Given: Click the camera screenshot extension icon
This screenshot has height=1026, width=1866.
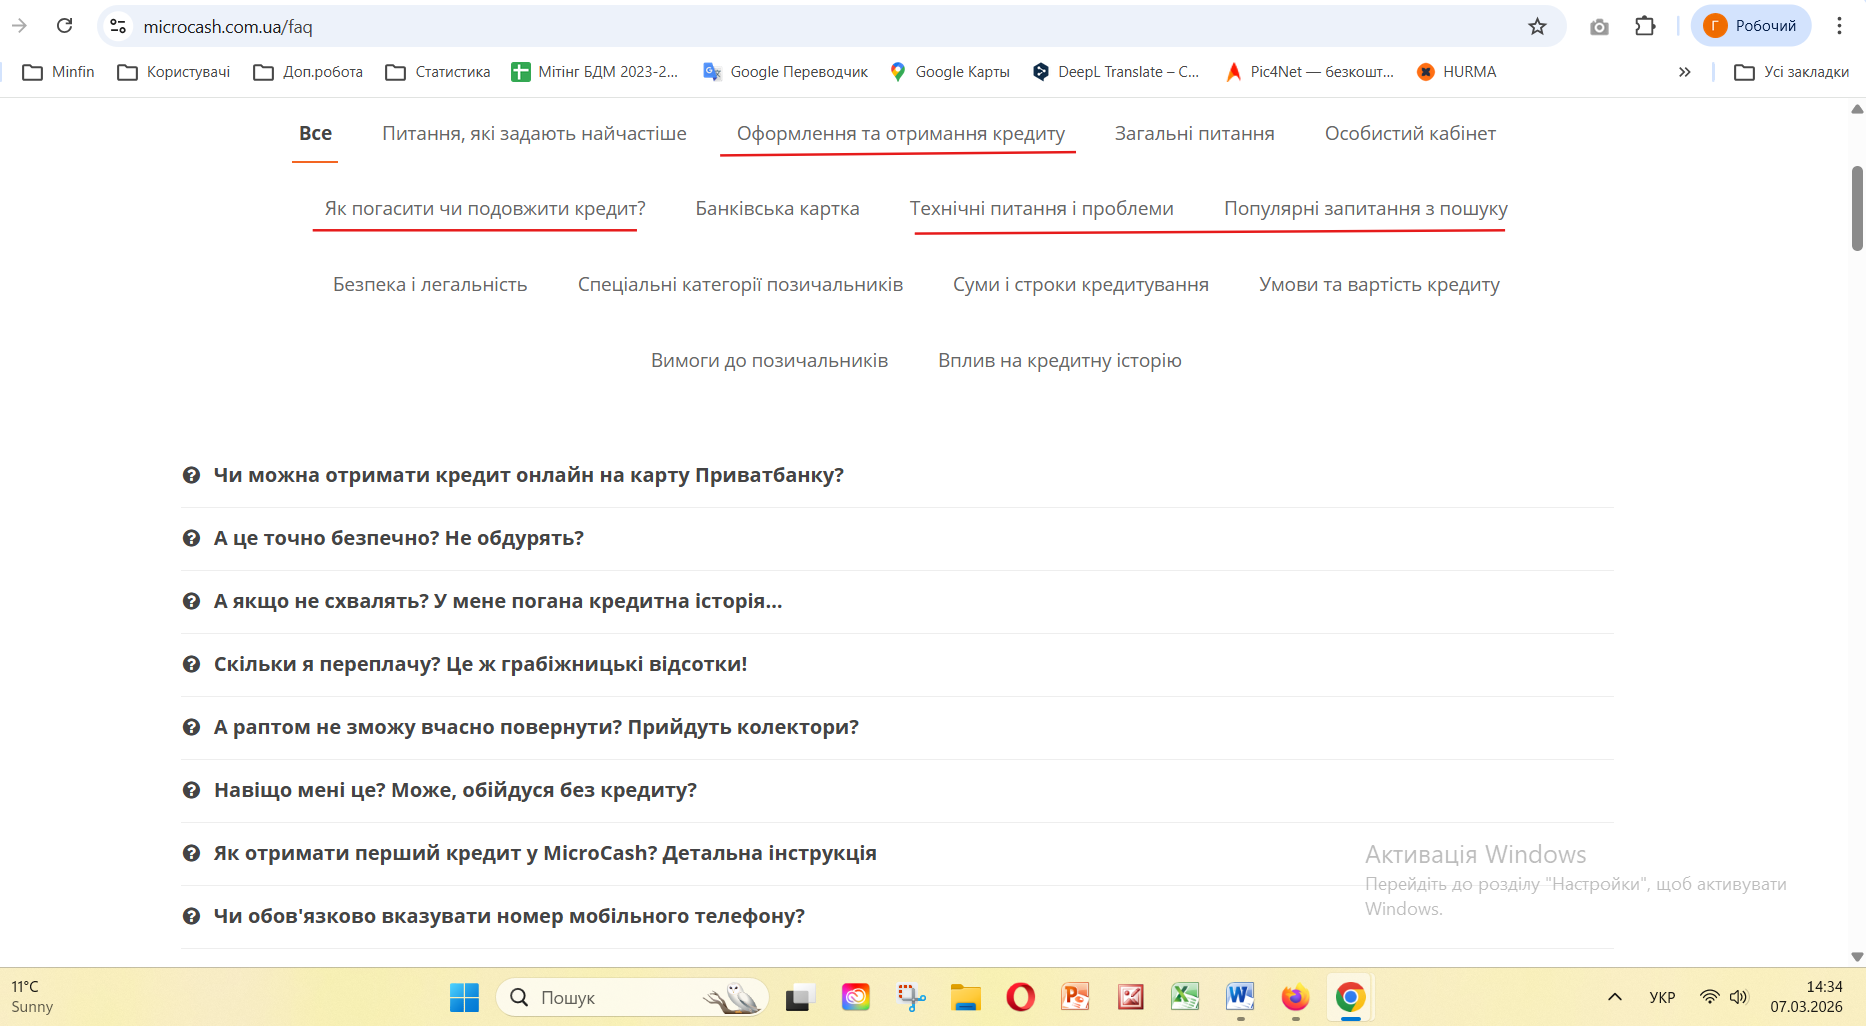Looking at the screenshot, I should coord(1599,26).
